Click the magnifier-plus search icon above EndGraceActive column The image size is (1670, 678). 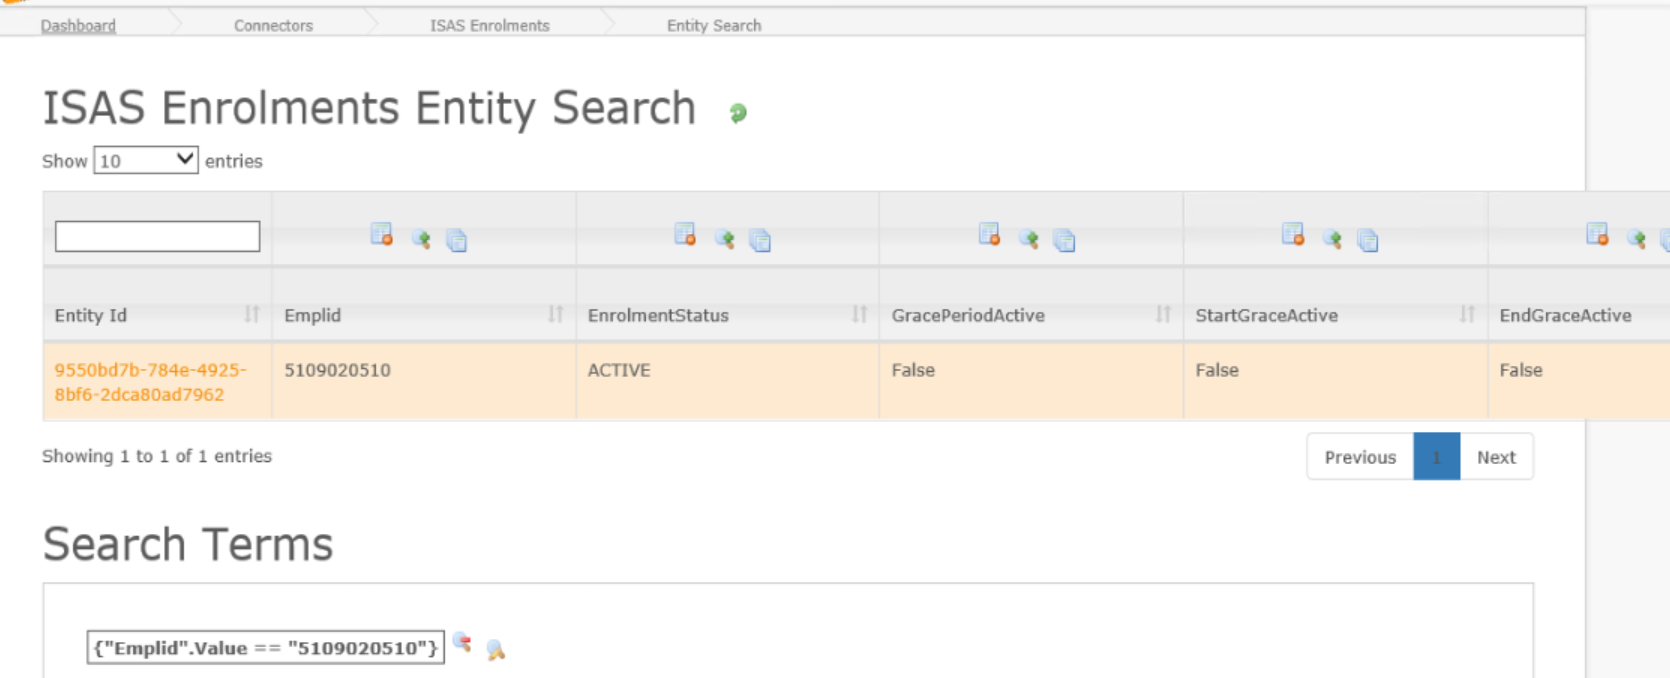(1637, 239)
